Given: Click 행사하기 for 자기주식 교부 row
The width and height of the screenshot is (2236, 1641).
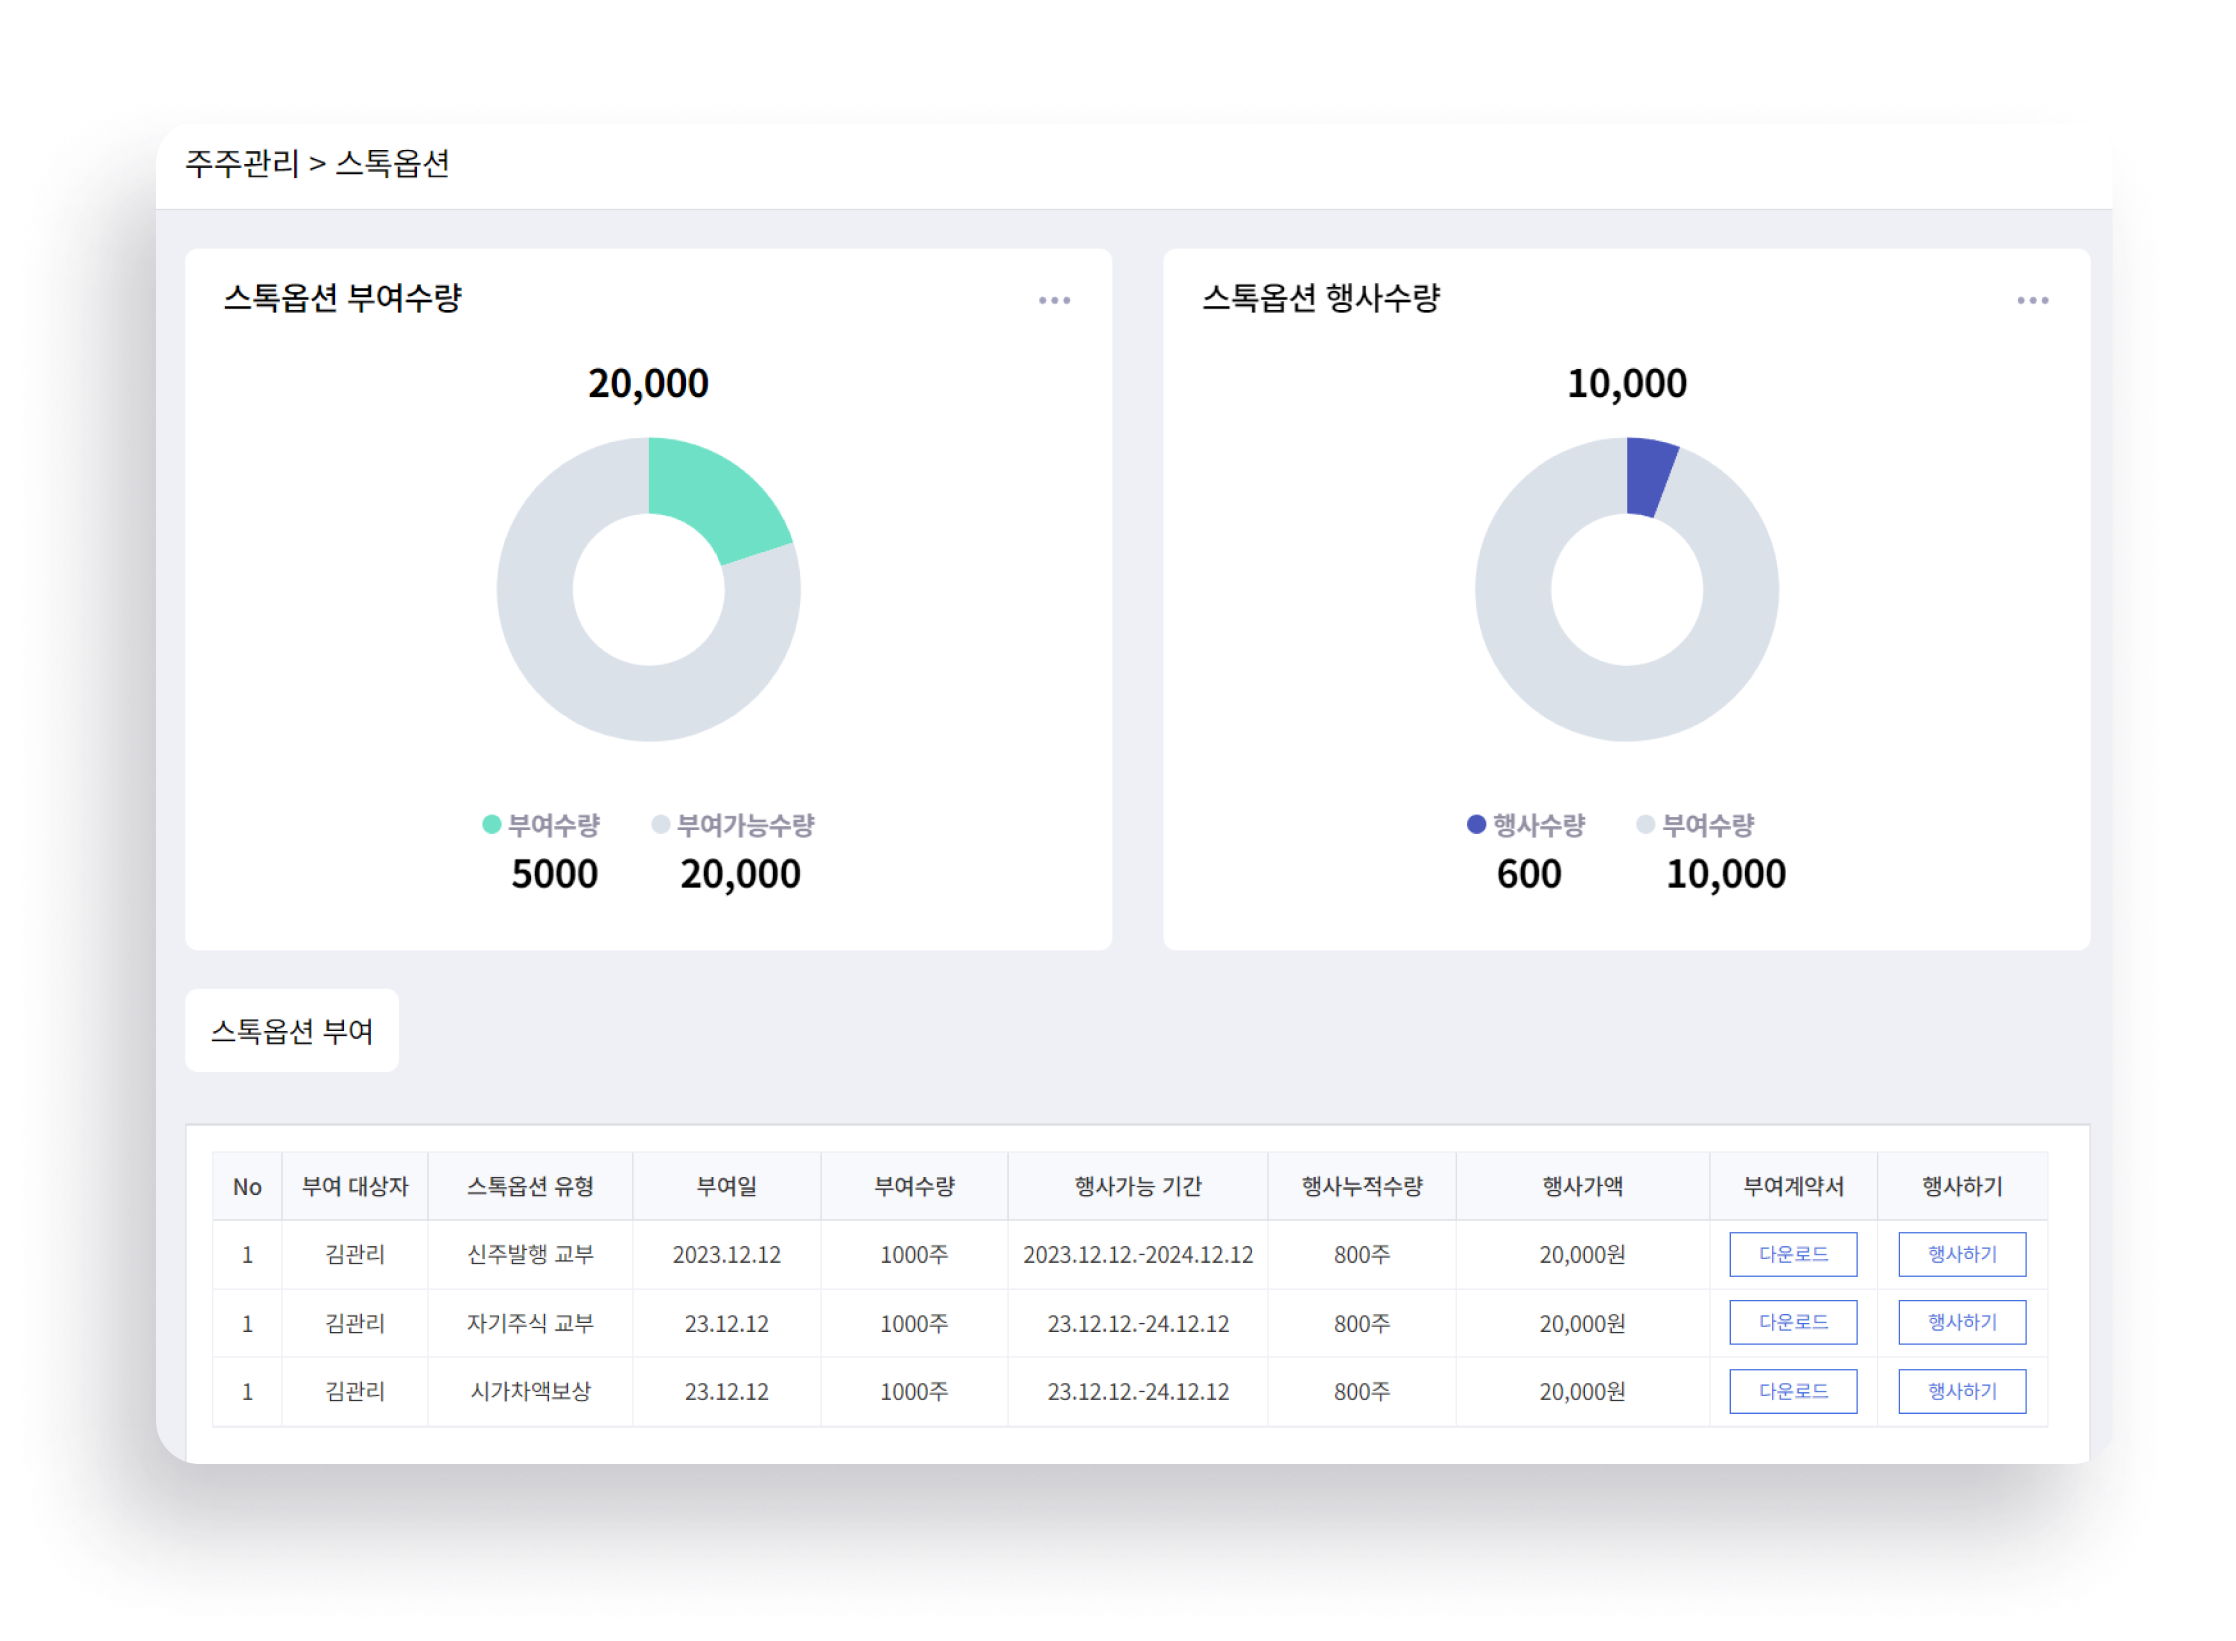Looking at the screenshot, I should 1961,1322.
